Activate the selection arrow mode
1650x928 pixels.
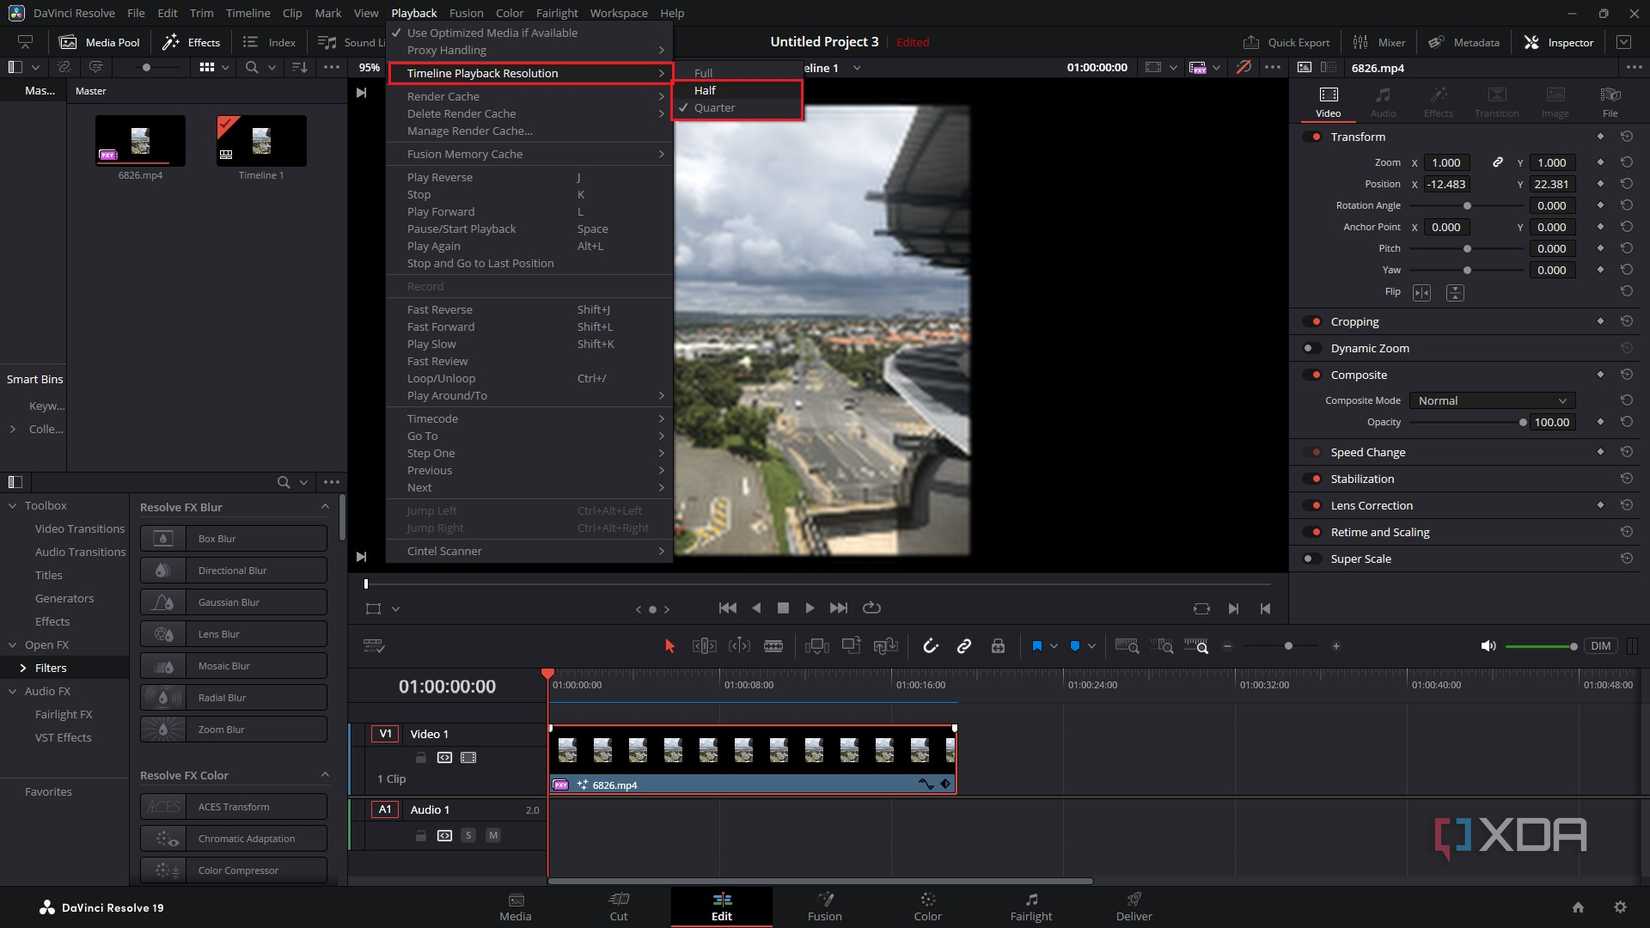[x=669, y=646]
